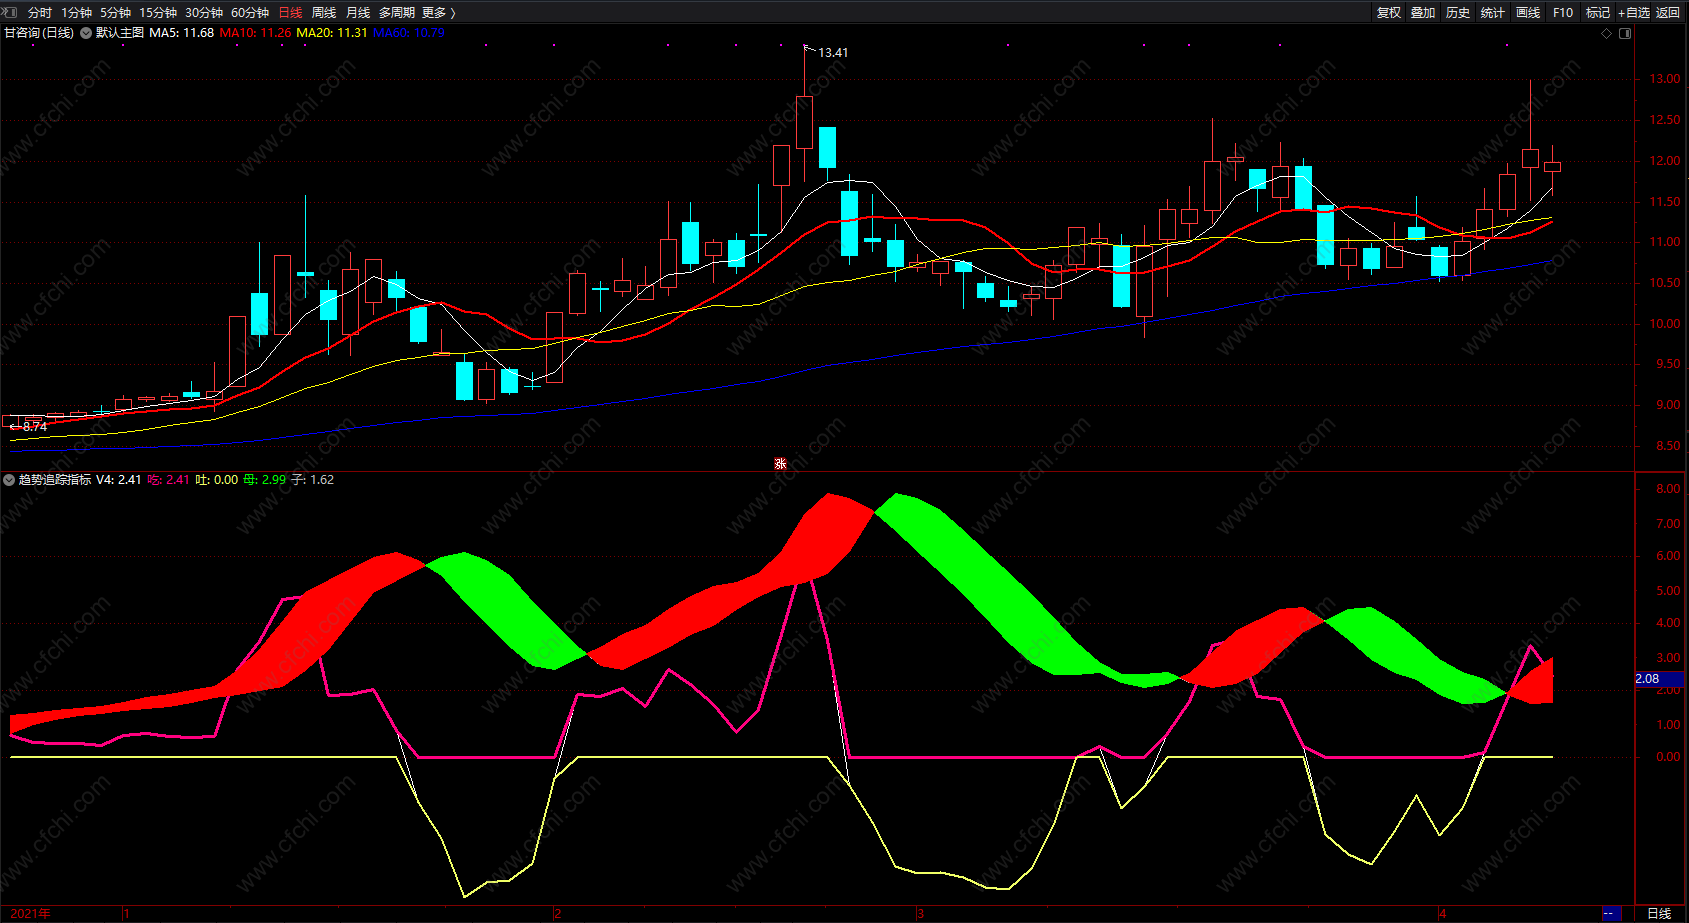Click the 子: 1.62 indicator value

[312, 480]
